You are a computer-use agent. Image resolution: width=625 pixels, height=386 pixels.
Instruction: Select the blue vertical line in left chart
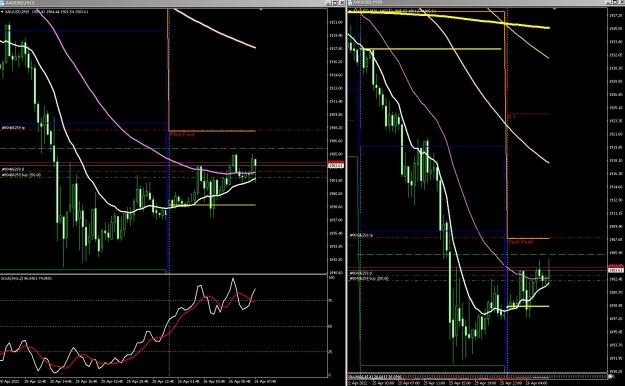168,199
